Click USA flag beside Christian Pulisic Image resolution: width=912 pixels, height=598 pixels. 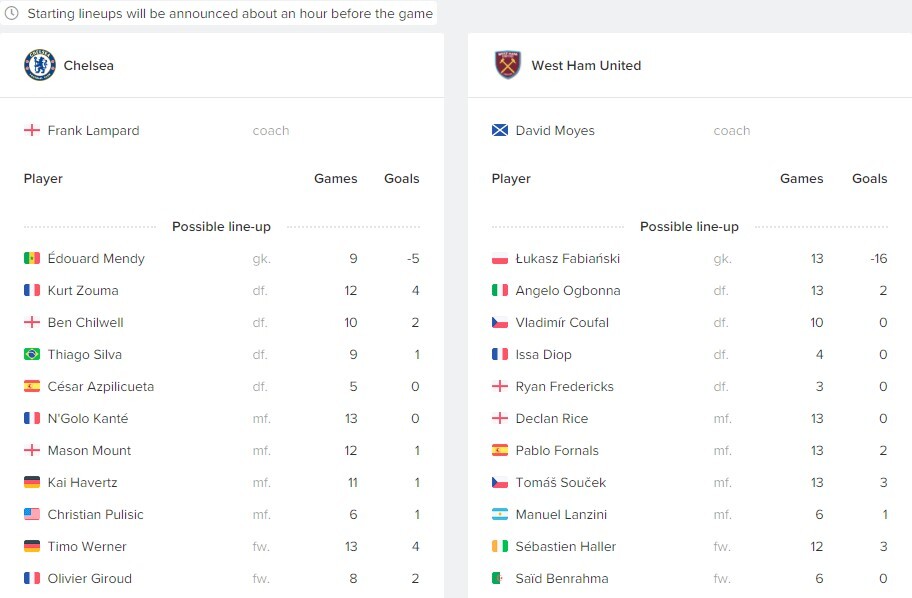tap(32, 514)
